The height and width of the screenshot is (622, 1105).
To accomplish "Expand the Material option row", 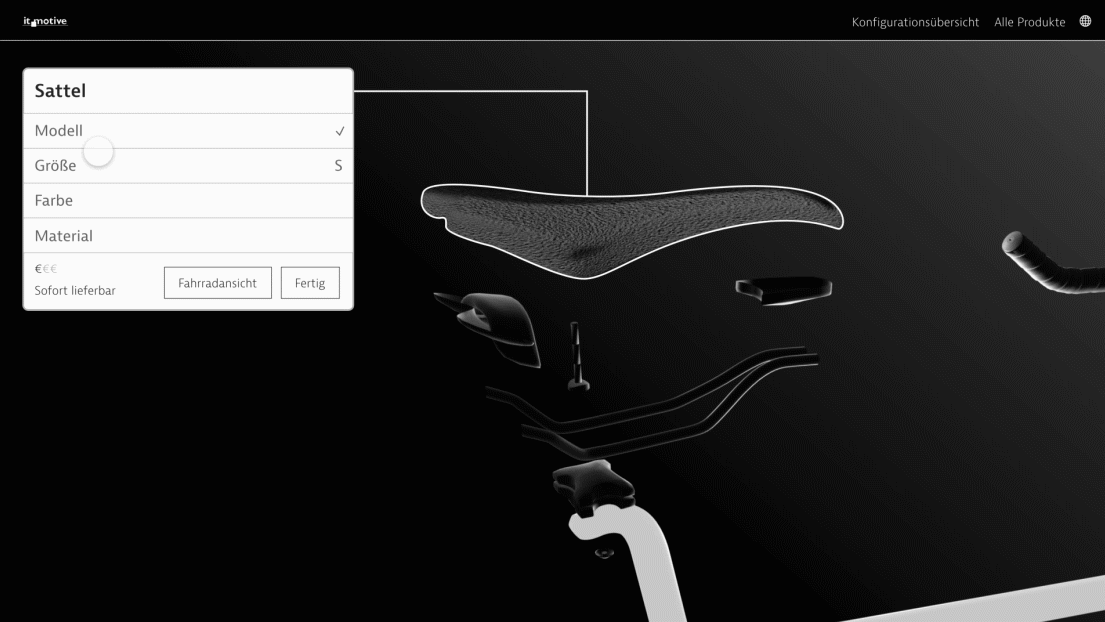I will tap(188, 236).
